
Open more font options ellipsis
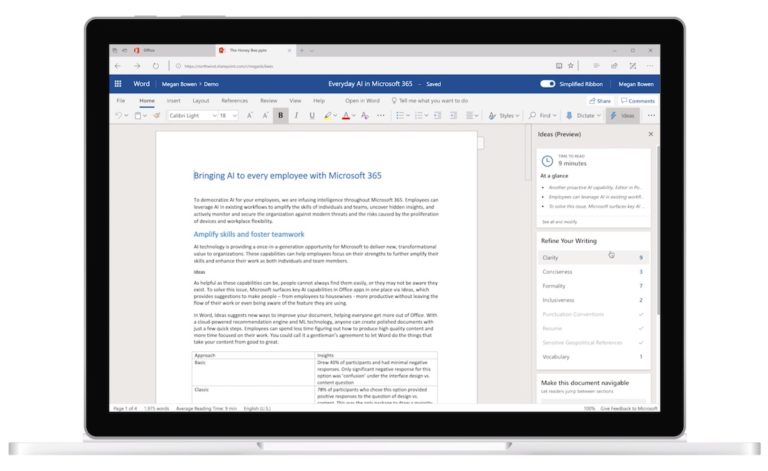381,116
